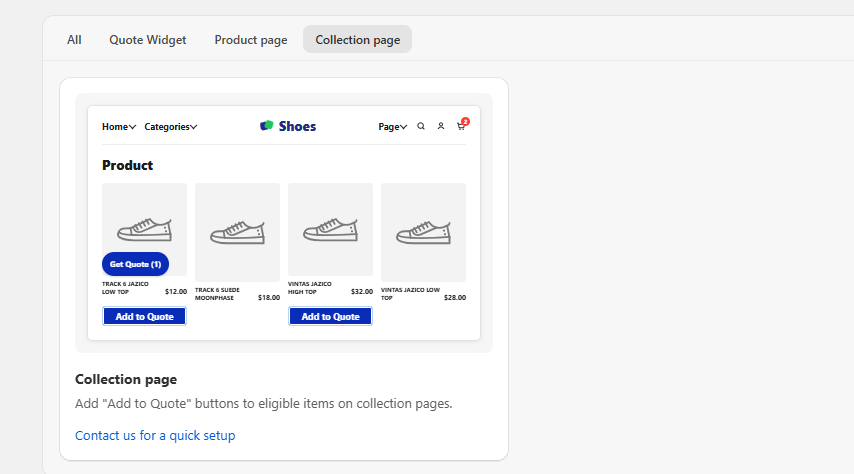Image resolution: width=854 pixels, height=474 pixels.
Task: Select the Collection page tab
Action: pos(357,40)
